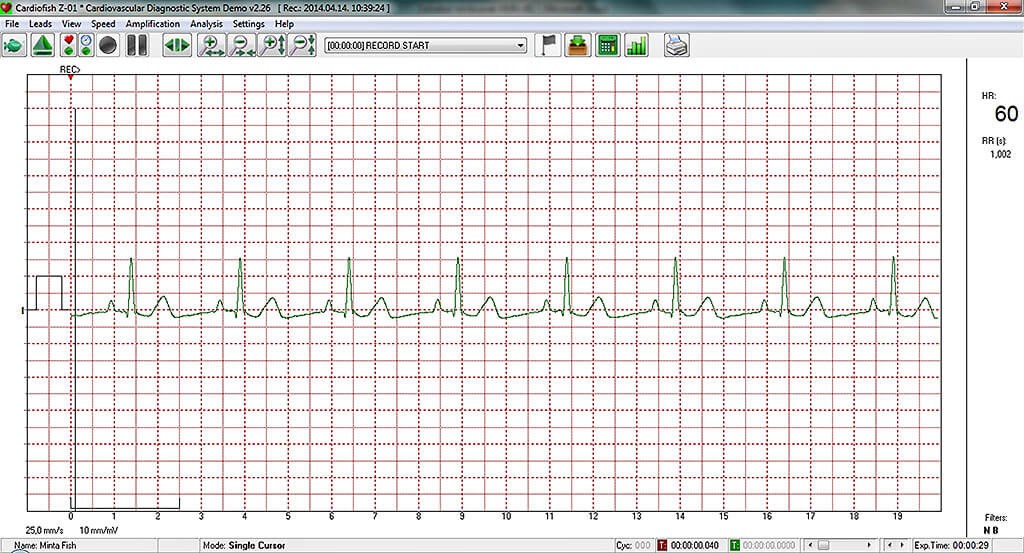The height and width of the screenshot is (553, 1024).
Task: Click the horizontal timeline scrollbar at bottom
Action: coord(843,545)
